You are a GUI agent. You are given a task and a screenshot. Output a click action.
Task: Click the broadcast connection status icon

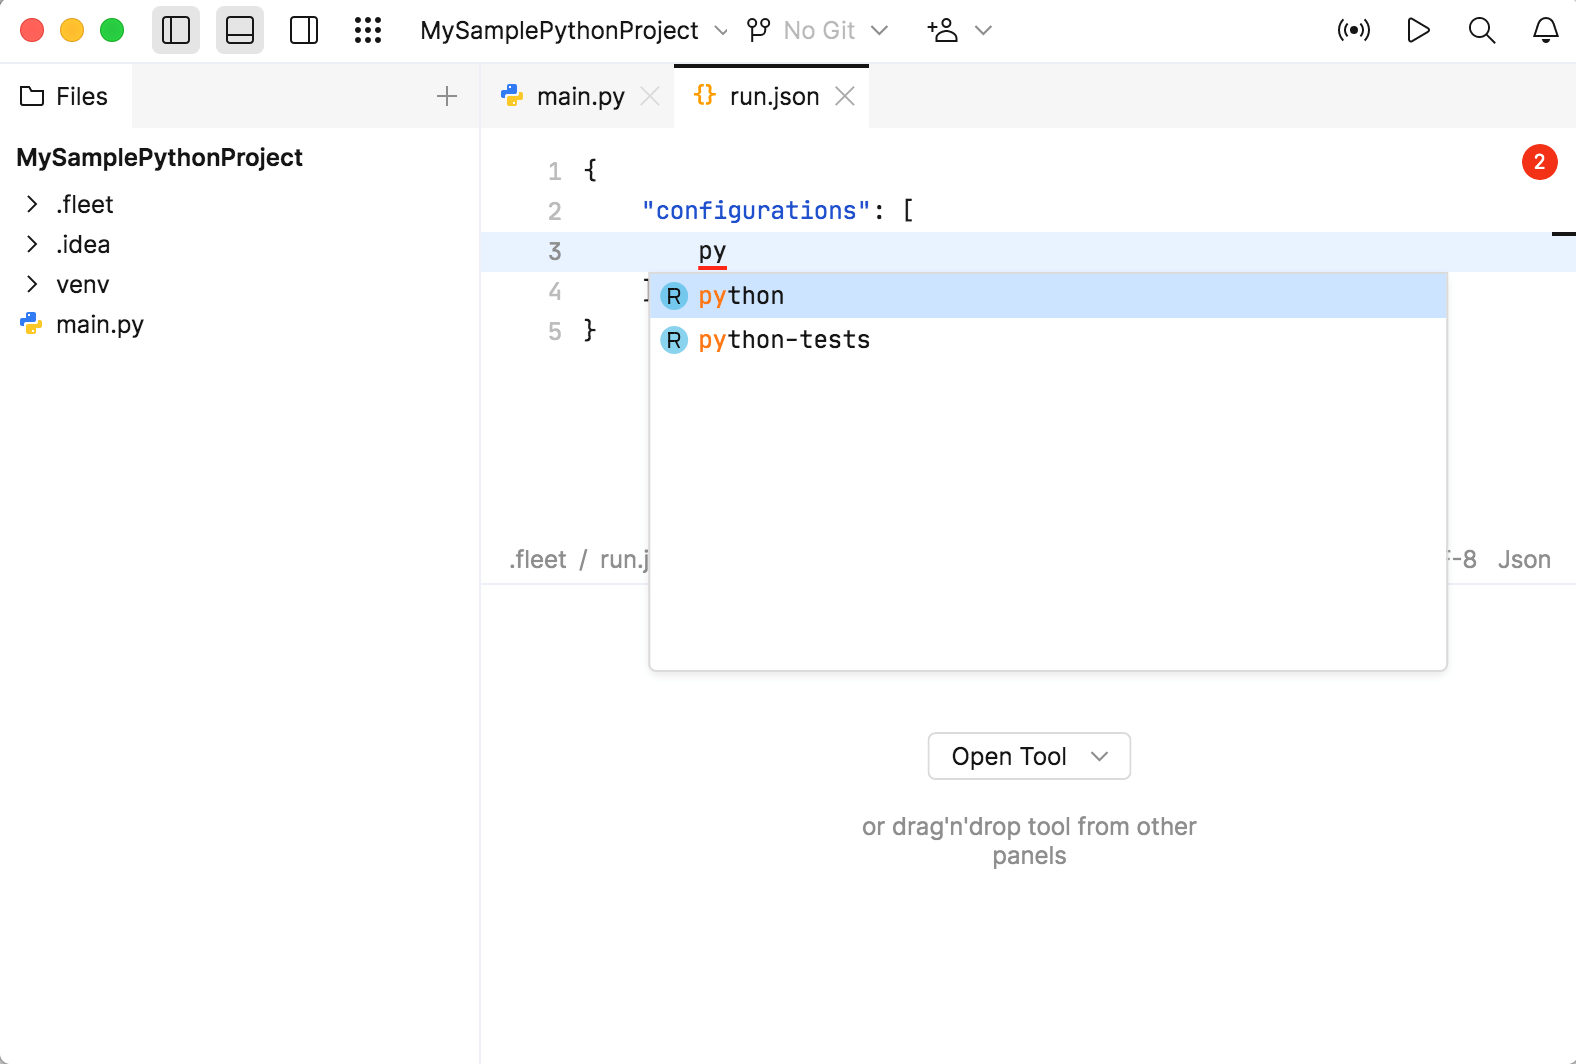[x=1354, y=30]
